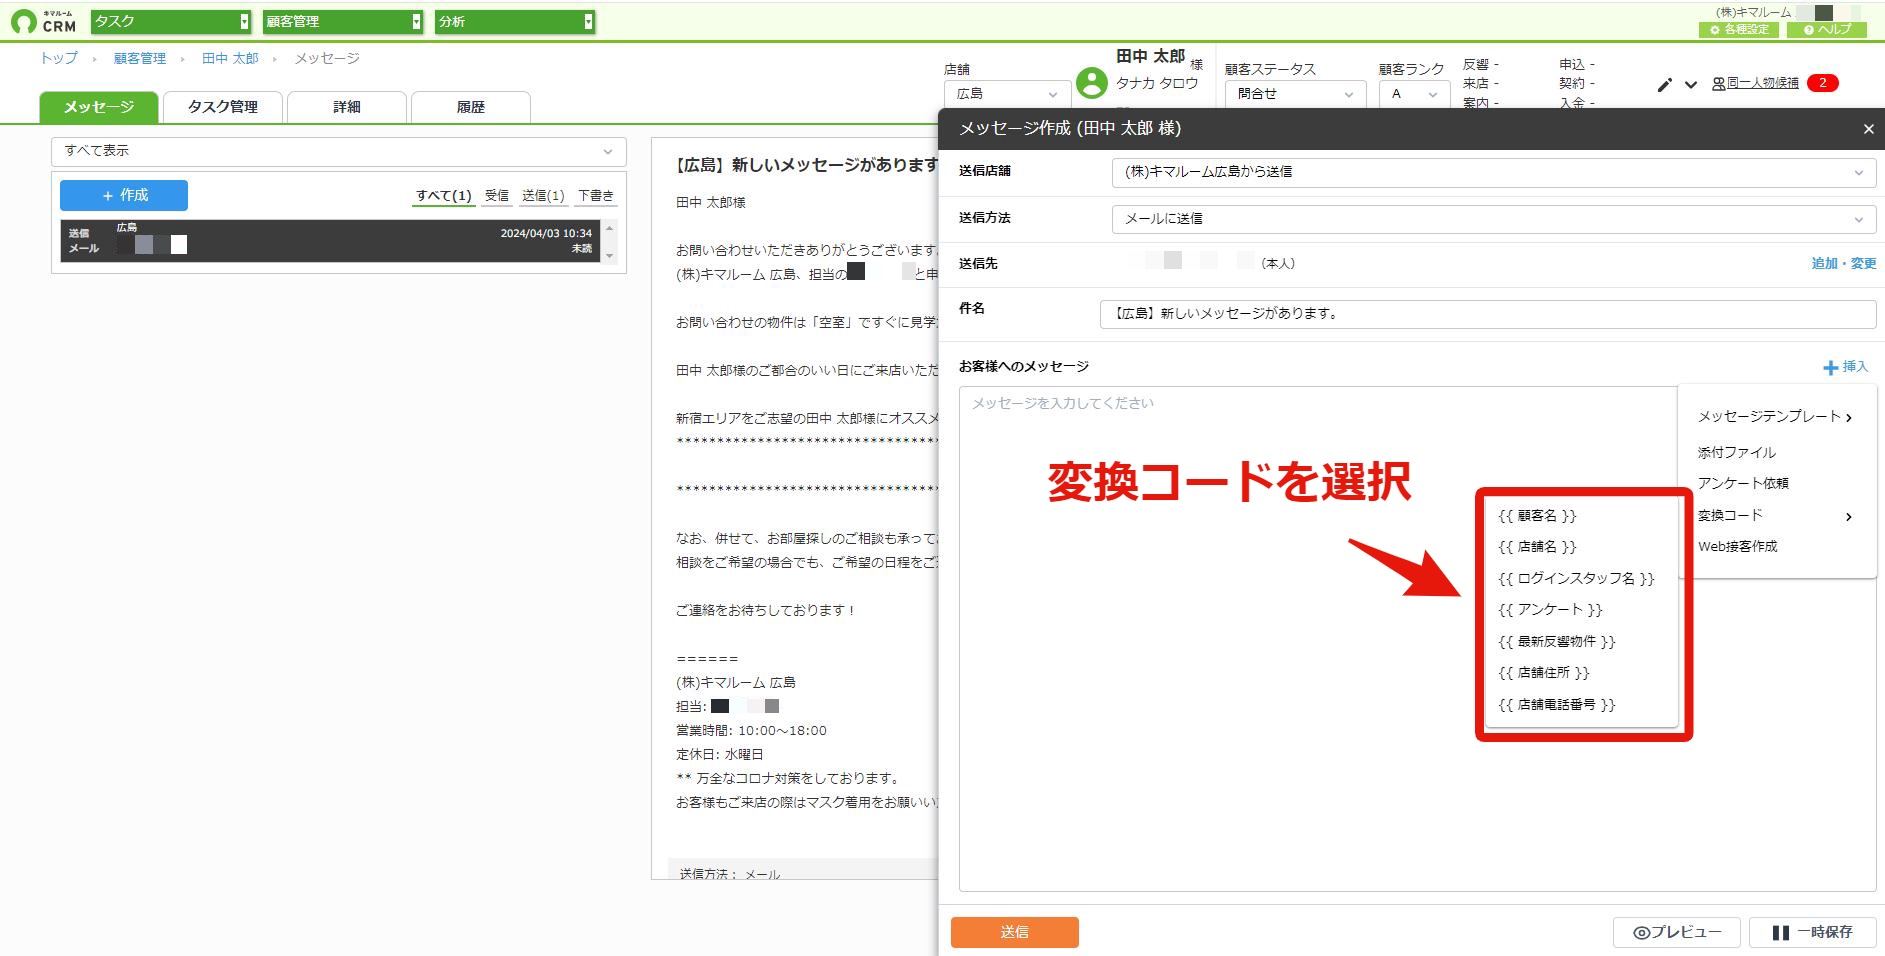Select {{ 顧客名 }} conversion code

[x=1537, y=516]
